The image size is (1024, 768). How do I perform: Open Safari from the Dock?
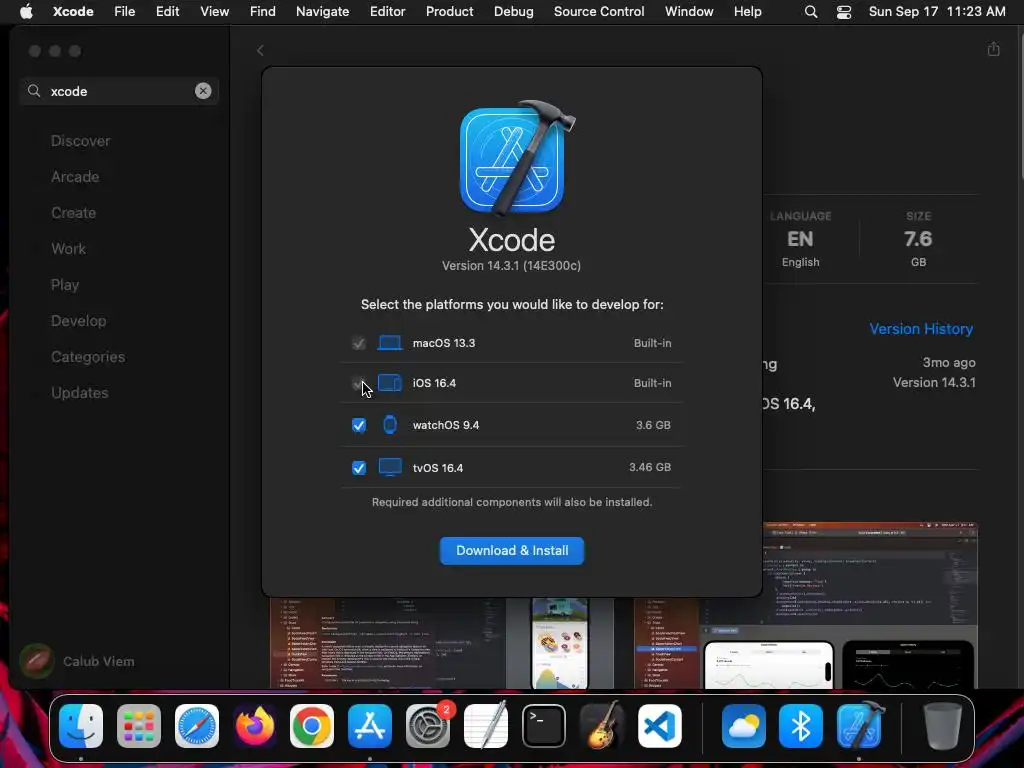[x=197, y=726]
